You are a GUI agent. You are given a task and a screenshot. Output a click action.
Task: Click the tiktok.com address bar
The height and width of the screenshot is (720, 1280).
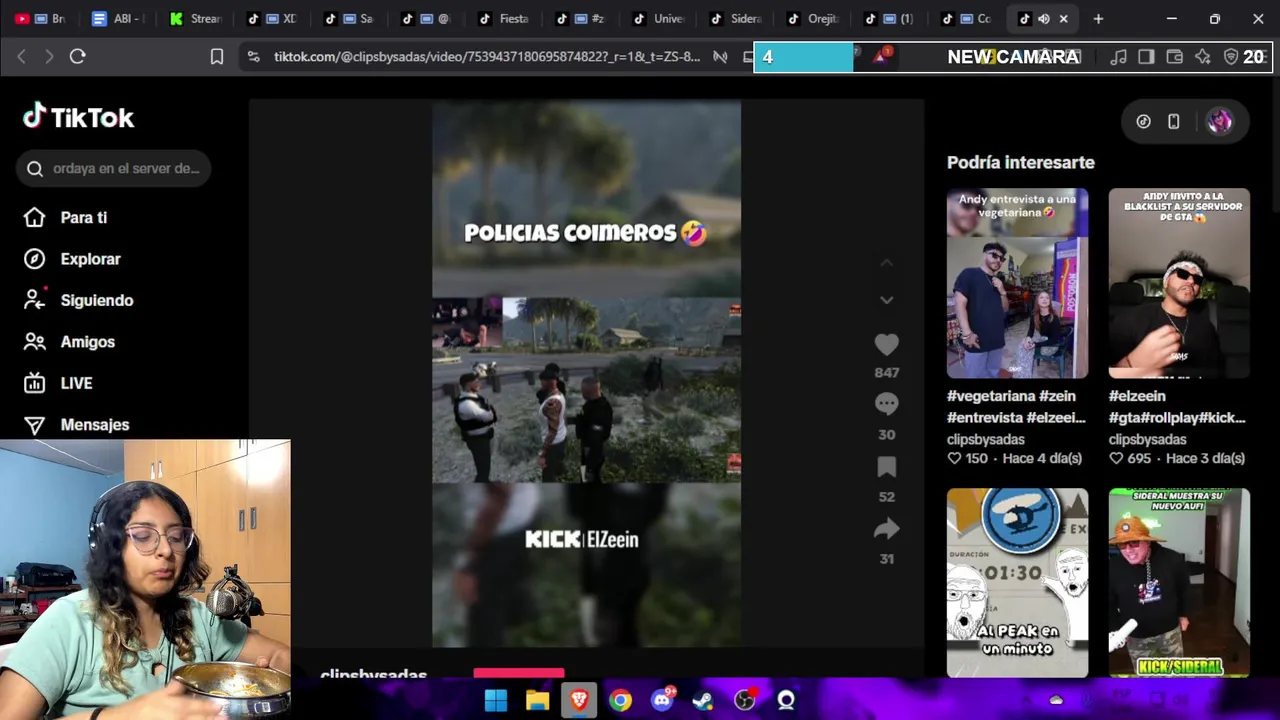[x=486, y=57]
